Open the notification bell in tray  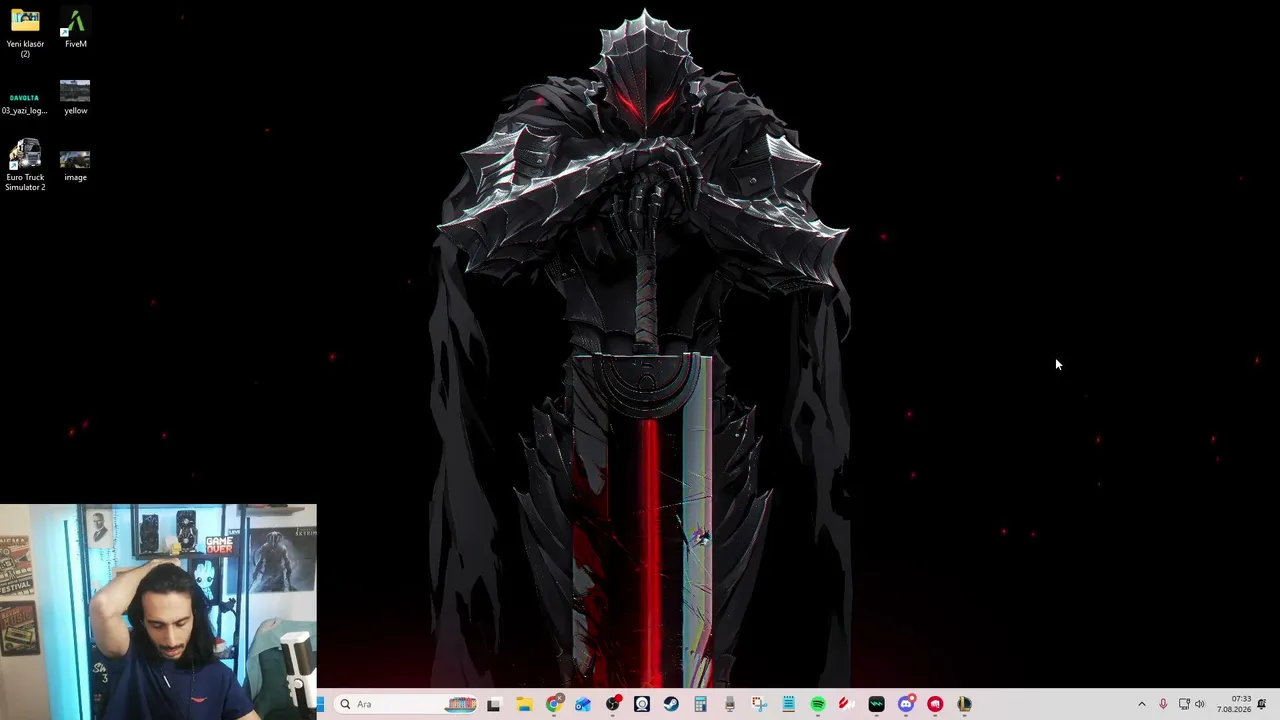click(x=1262, y=704)
